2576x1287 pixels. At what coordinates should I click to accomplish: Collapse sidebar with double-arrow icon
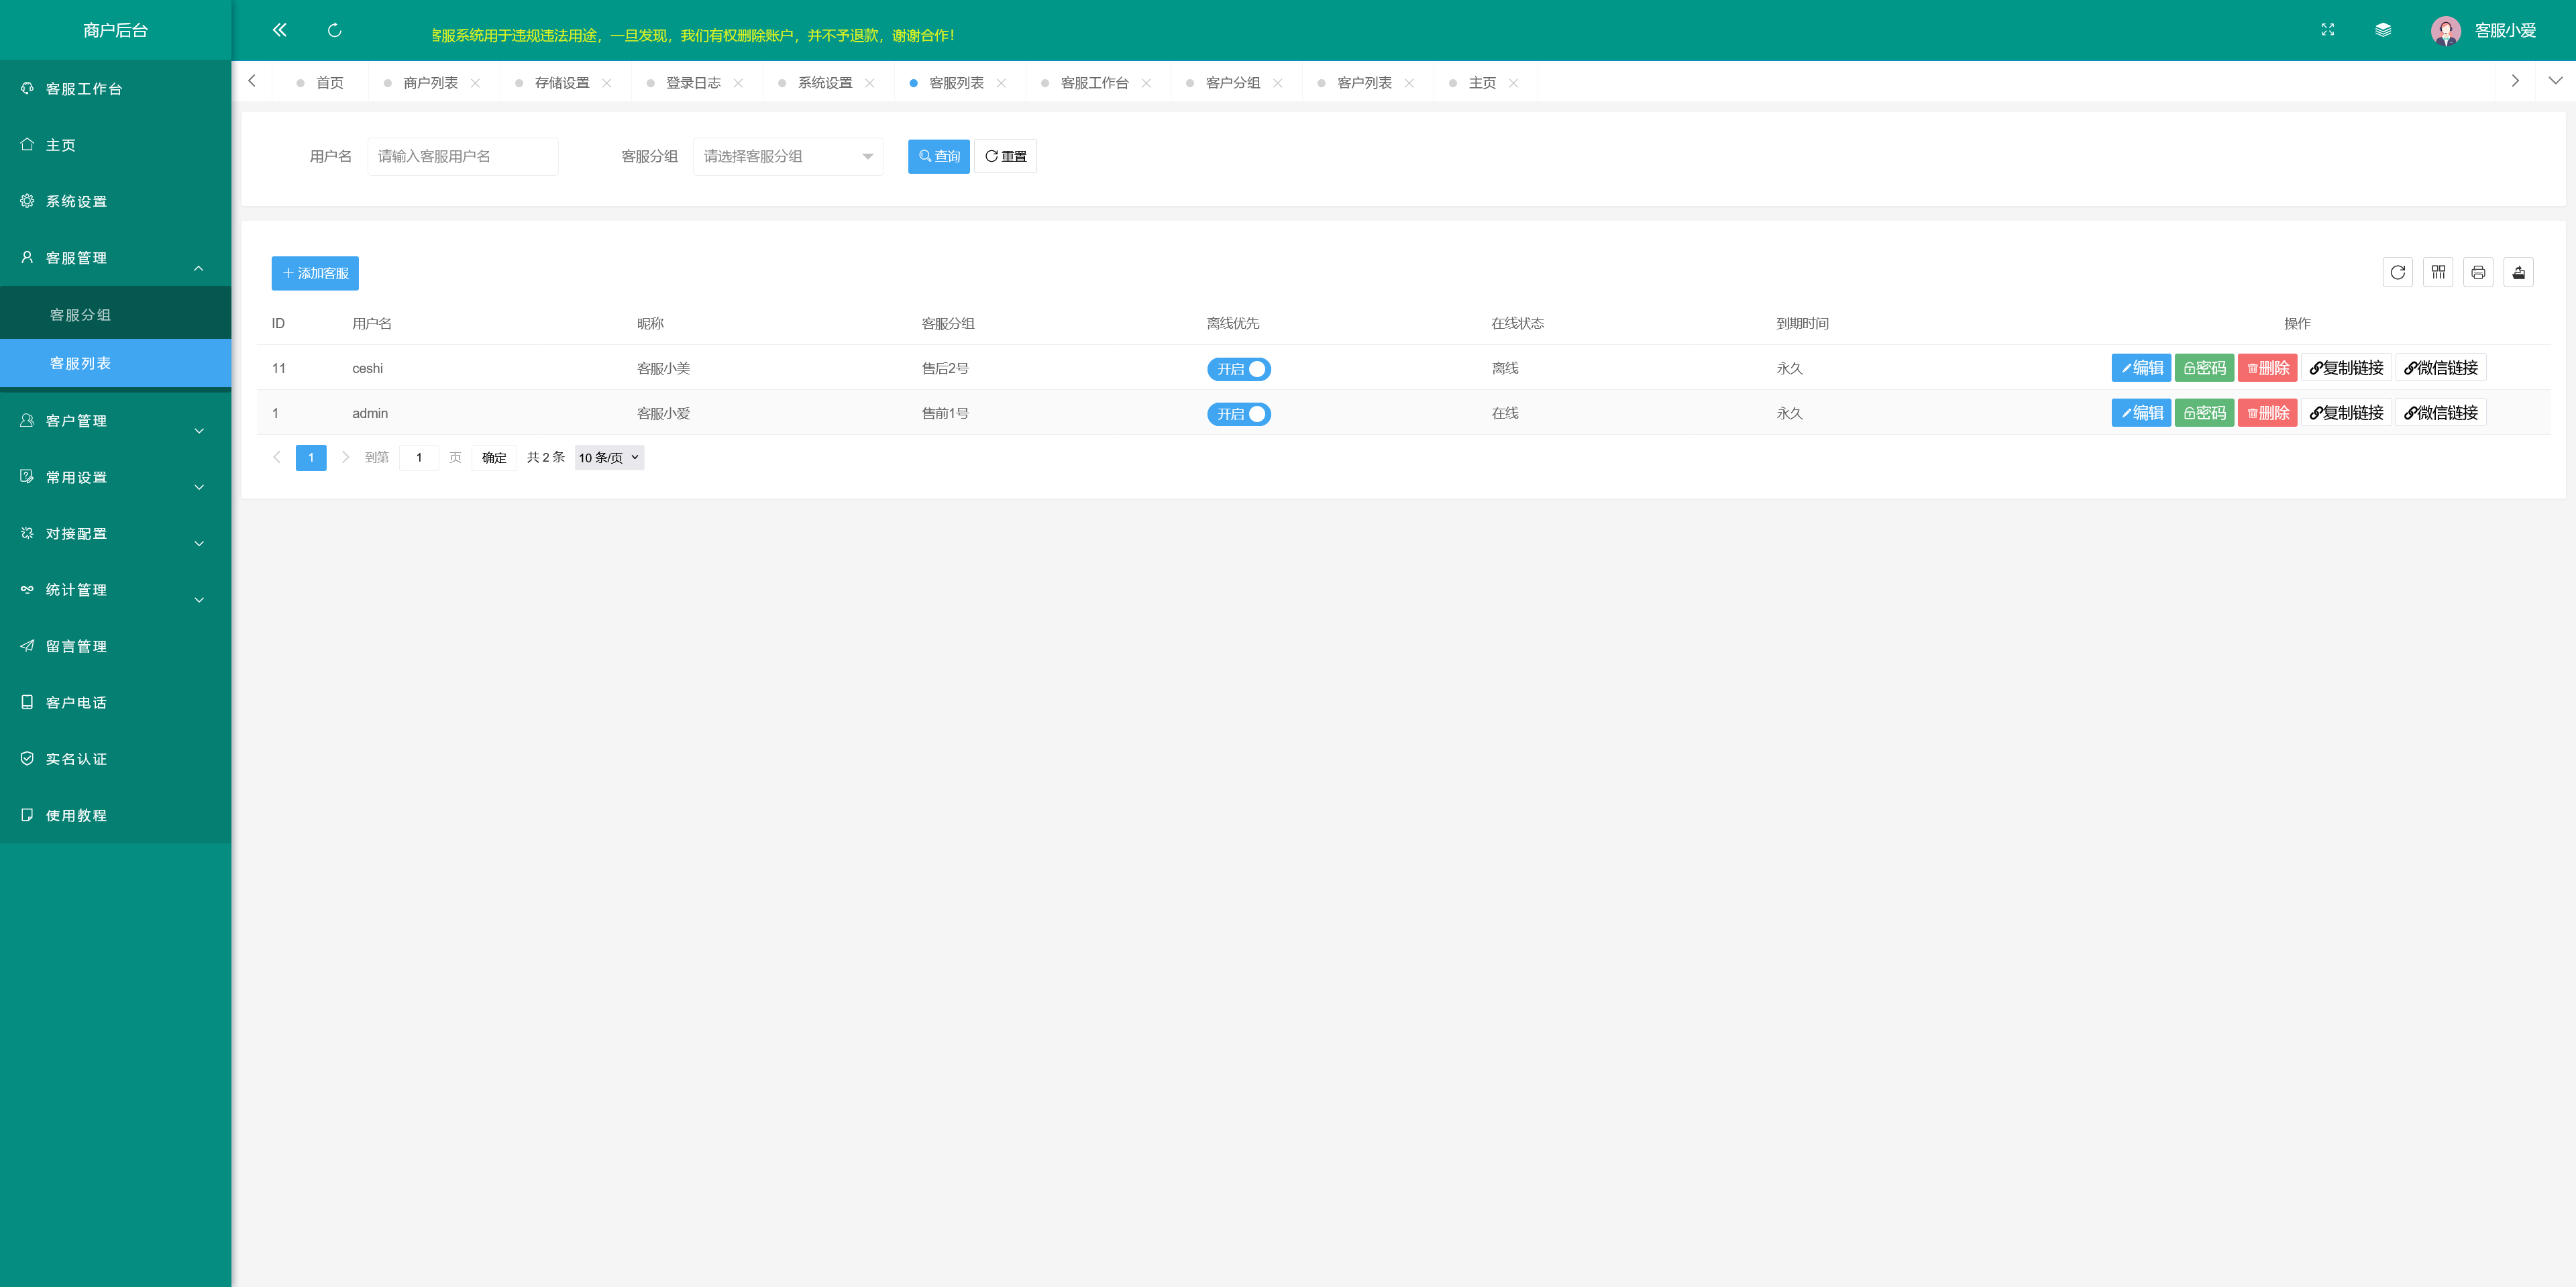[x=279, y=30]
